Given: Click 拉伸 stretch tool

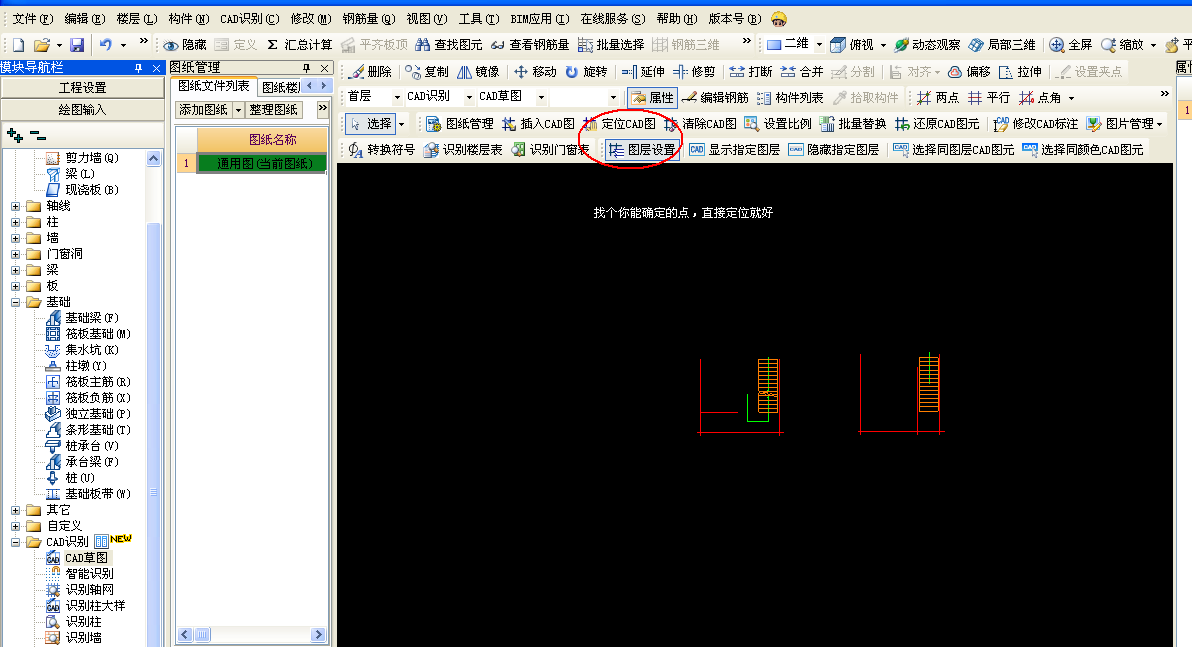Looking at the screenshot, I should 1020,71.
